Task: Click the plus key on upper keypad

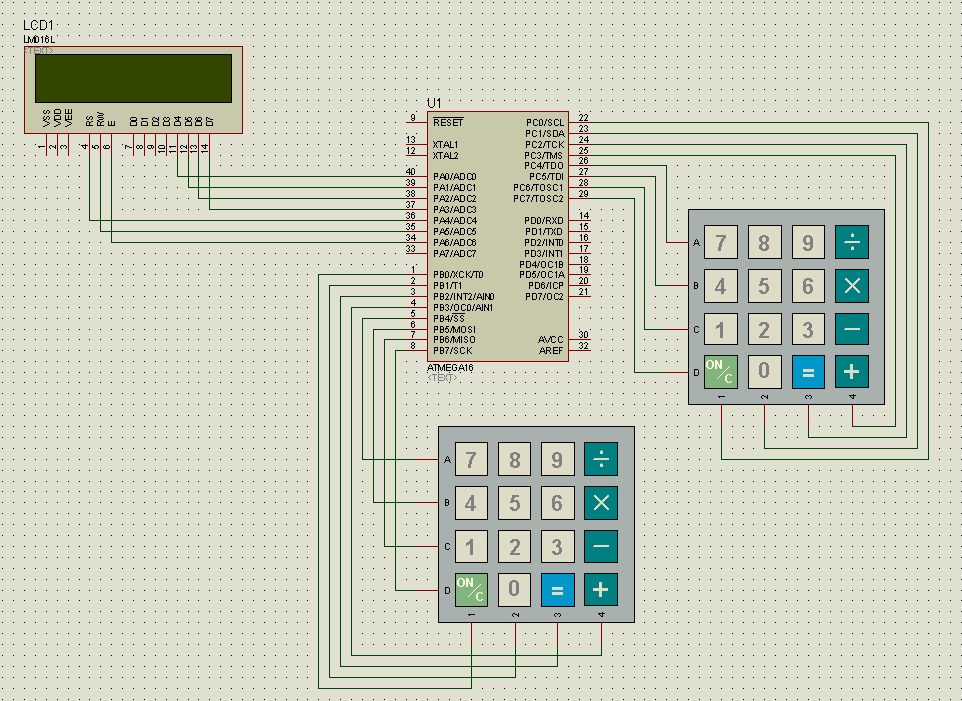Action: 852,372
